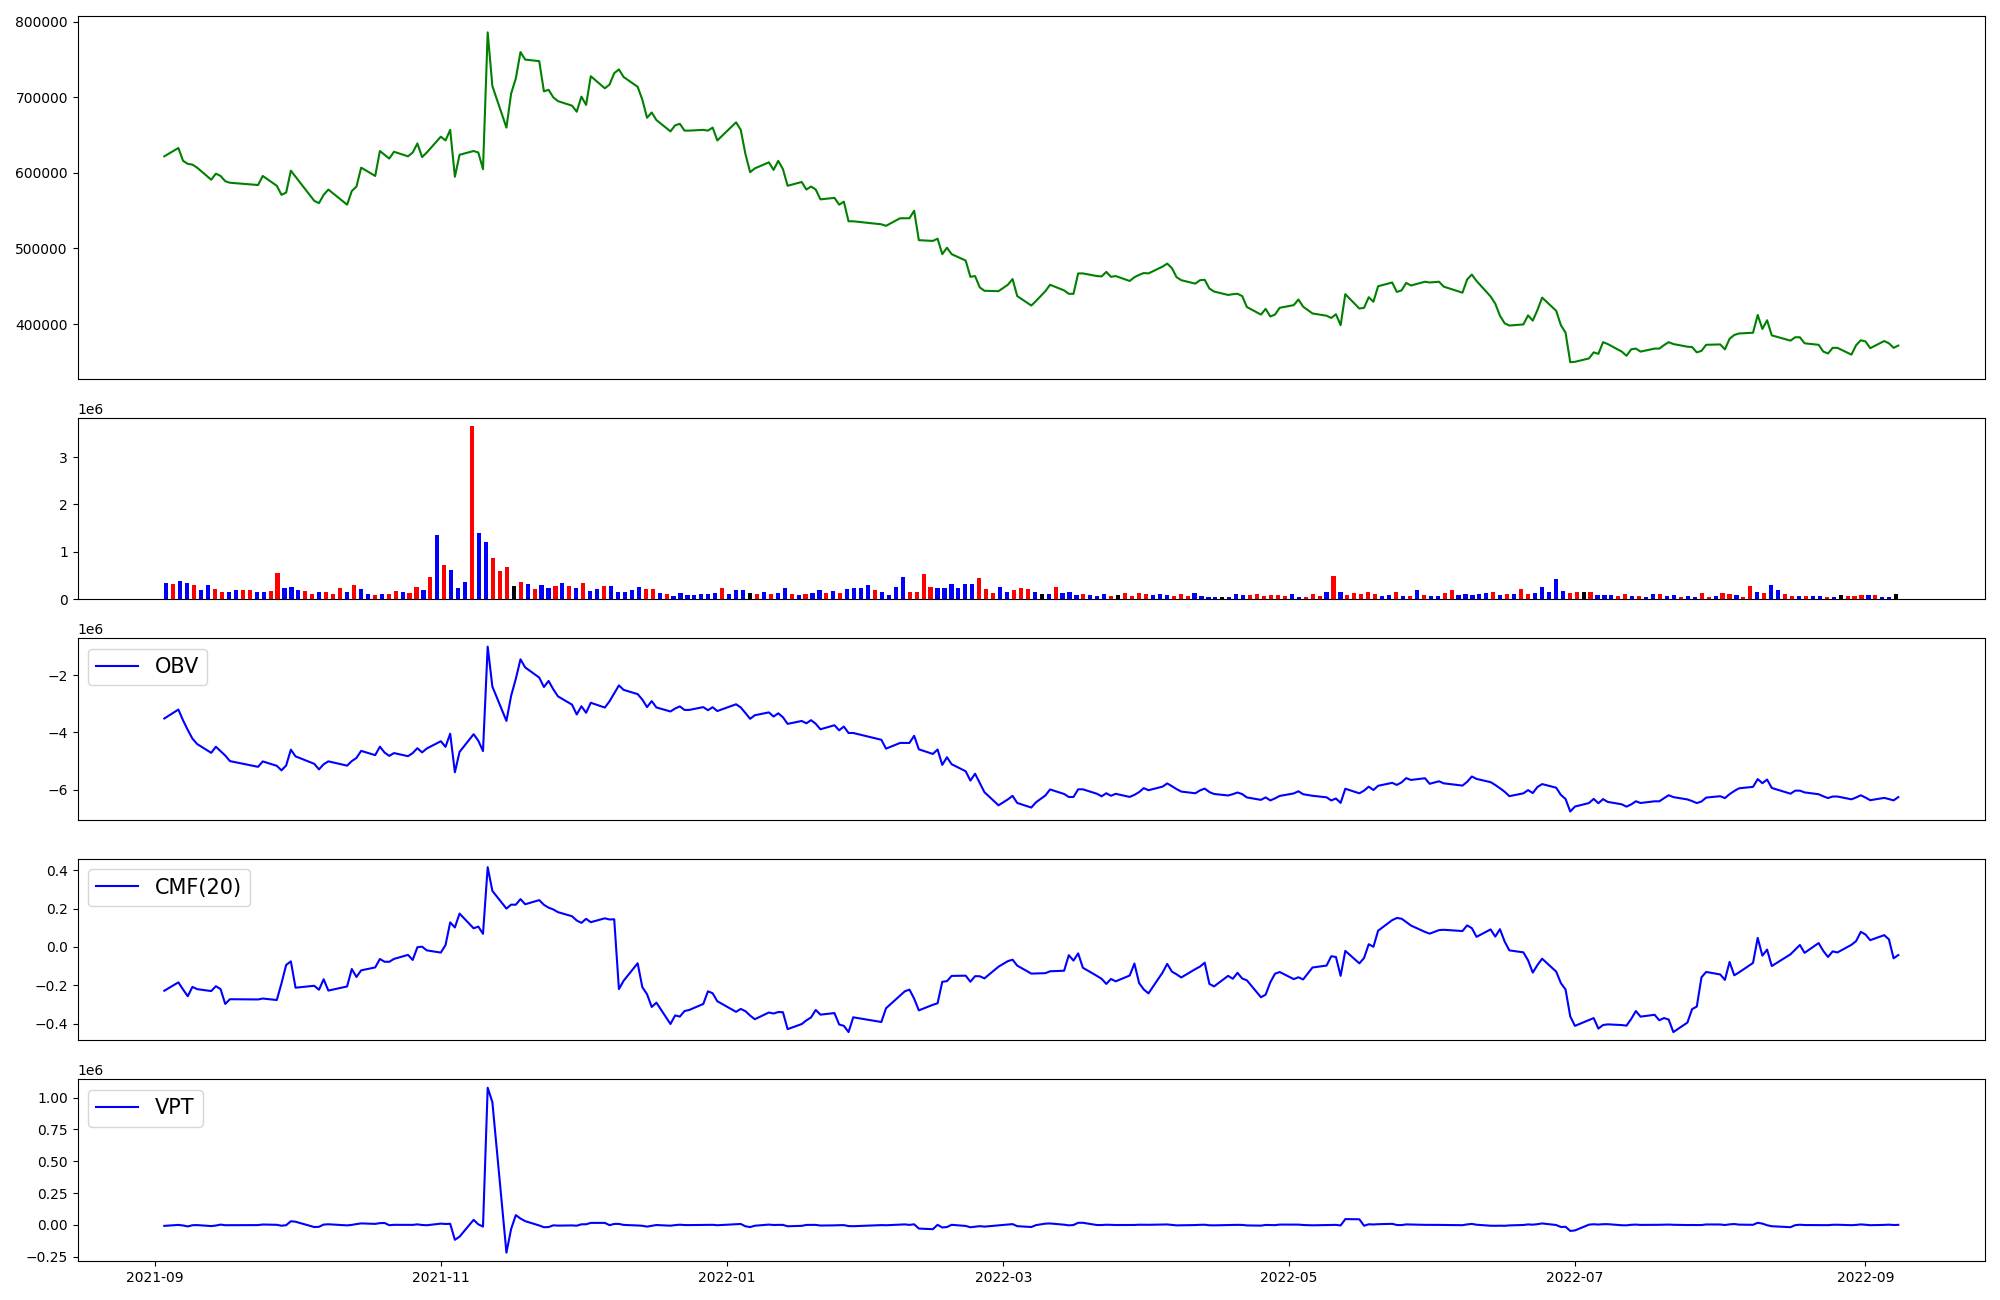Image resolution: width=2000 pixels, height=1300 pixels.
Task: Click the CMF(20) legend label
Action: [197, 887]
